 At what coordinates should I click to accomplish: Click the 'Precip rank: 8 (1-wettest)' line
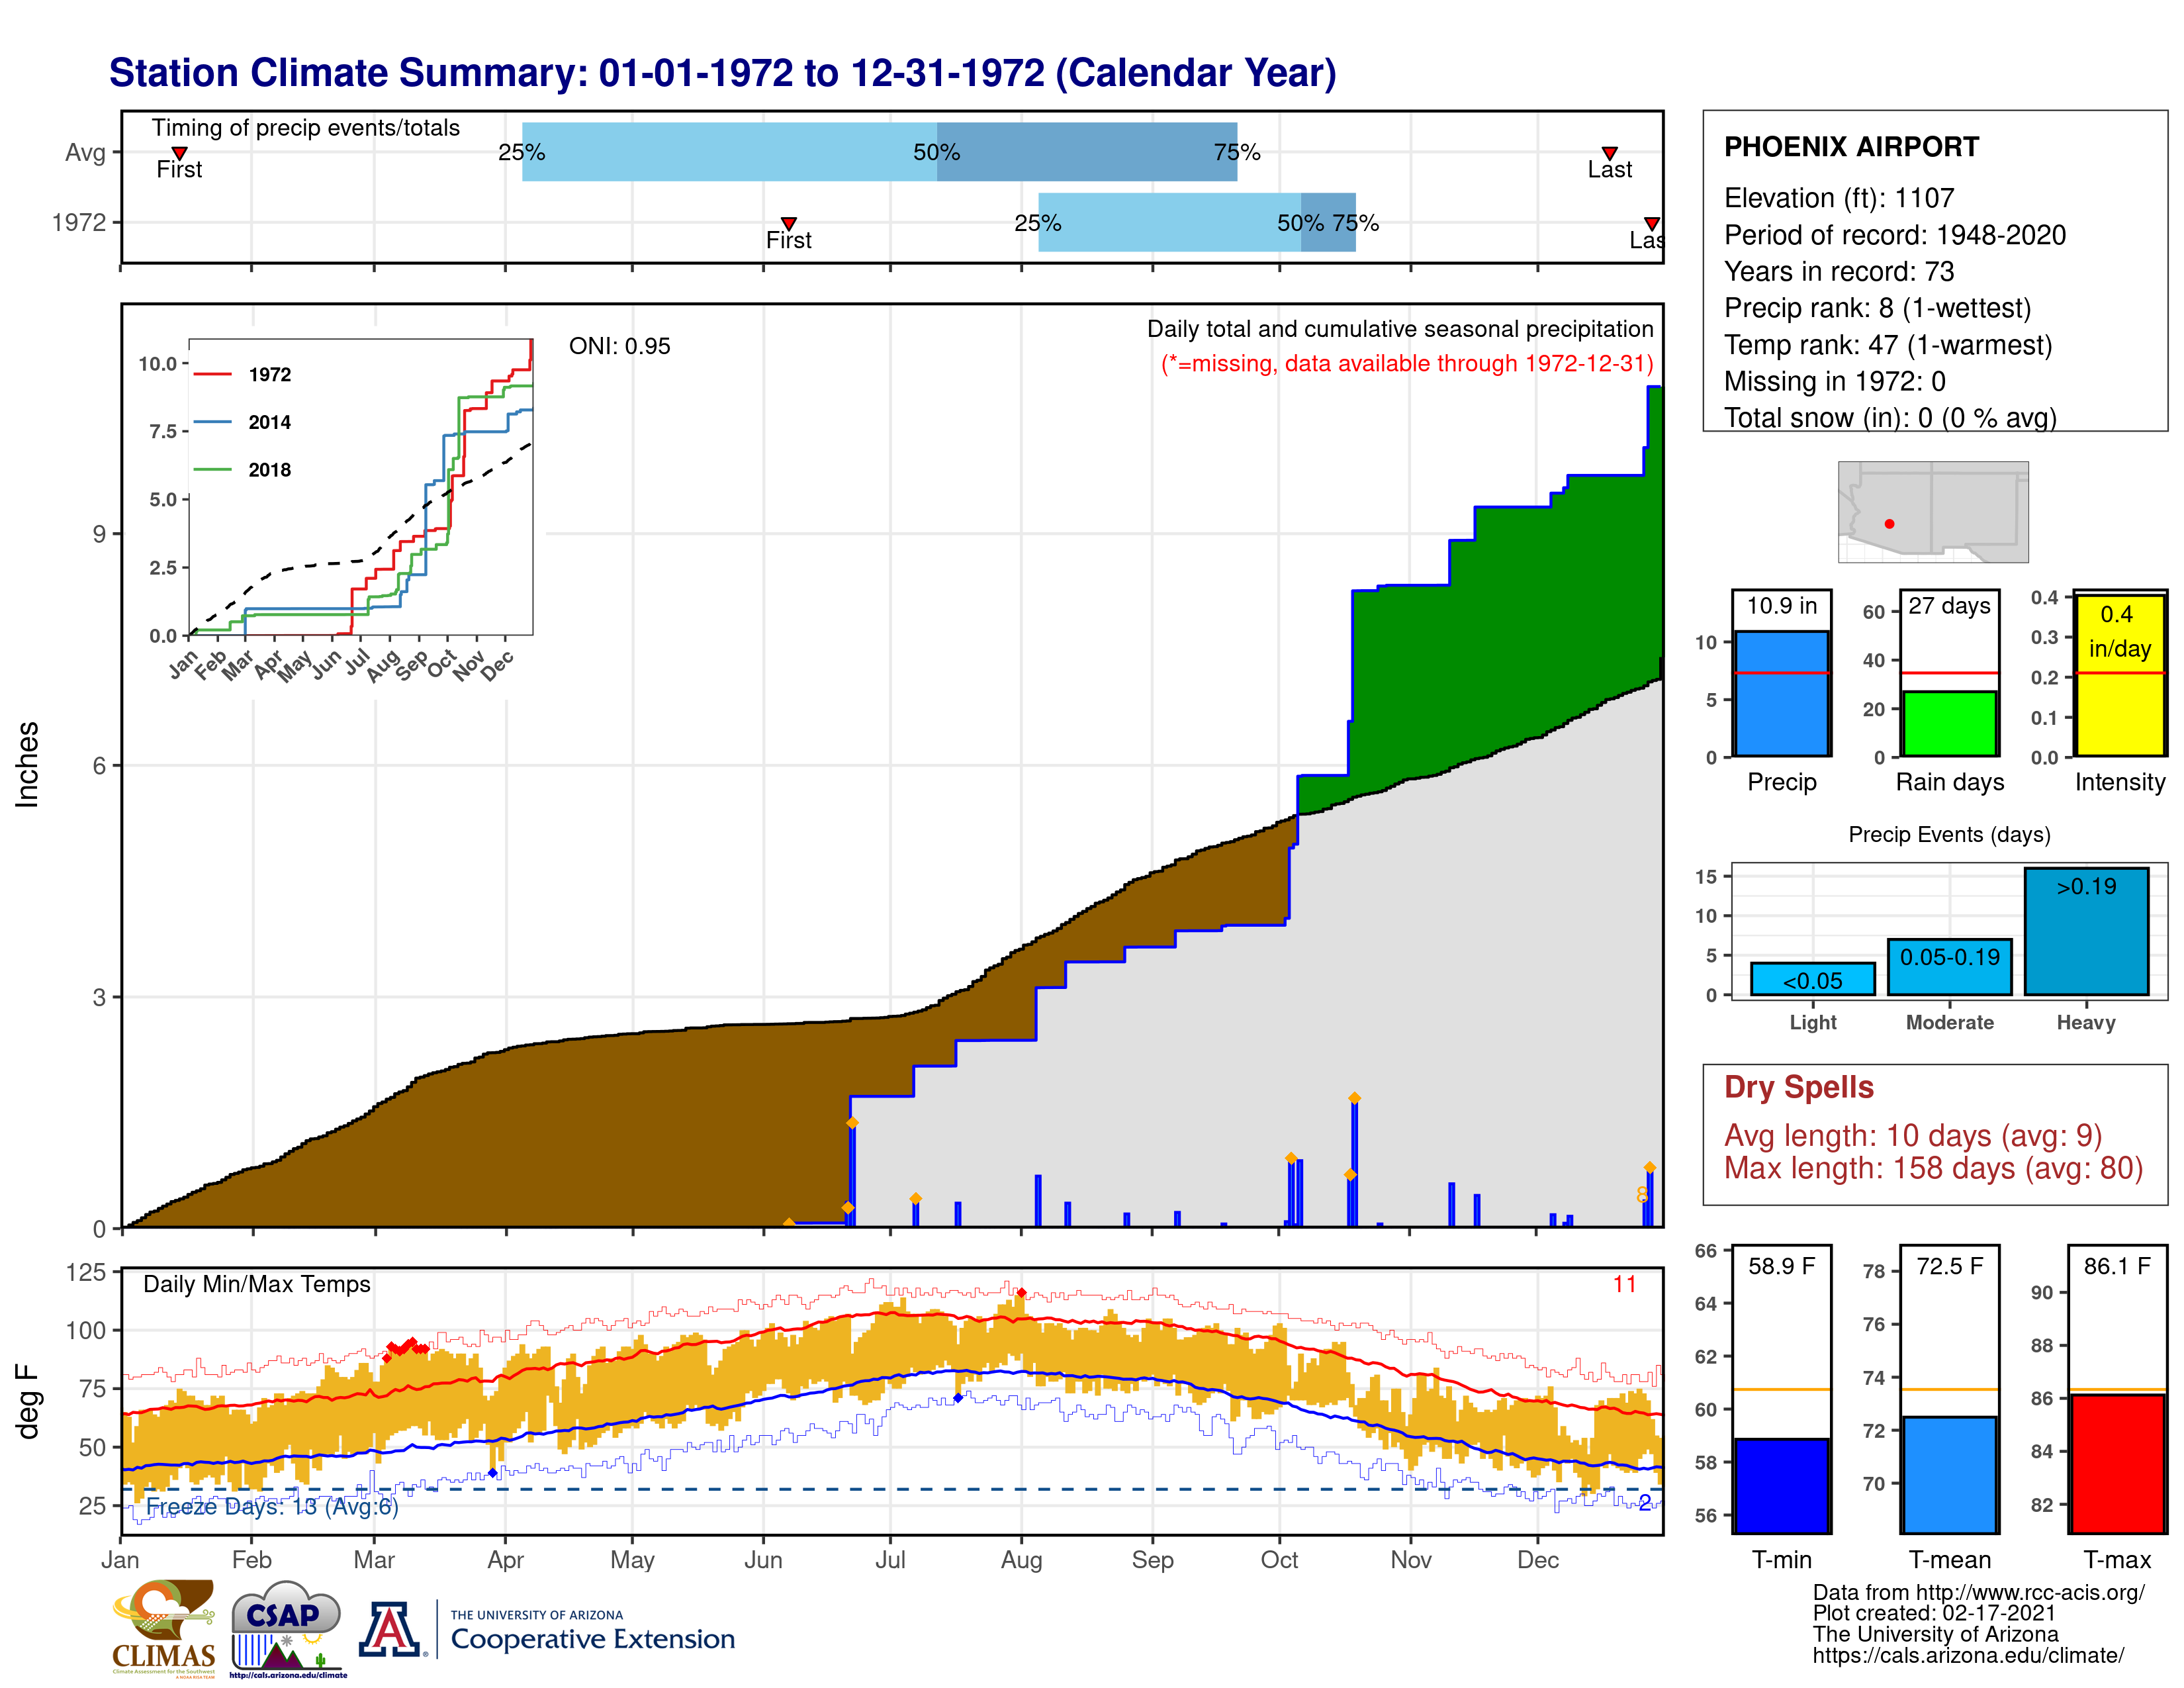tap(1877, 308)
